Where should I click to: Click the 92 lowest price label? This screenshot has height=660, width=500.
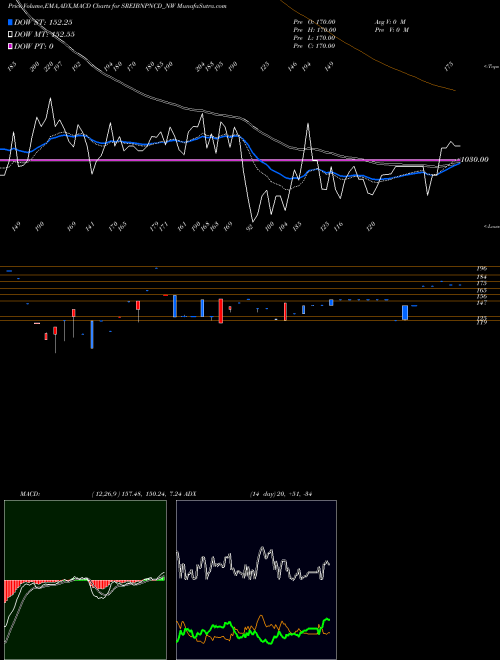tap(250, 227)
